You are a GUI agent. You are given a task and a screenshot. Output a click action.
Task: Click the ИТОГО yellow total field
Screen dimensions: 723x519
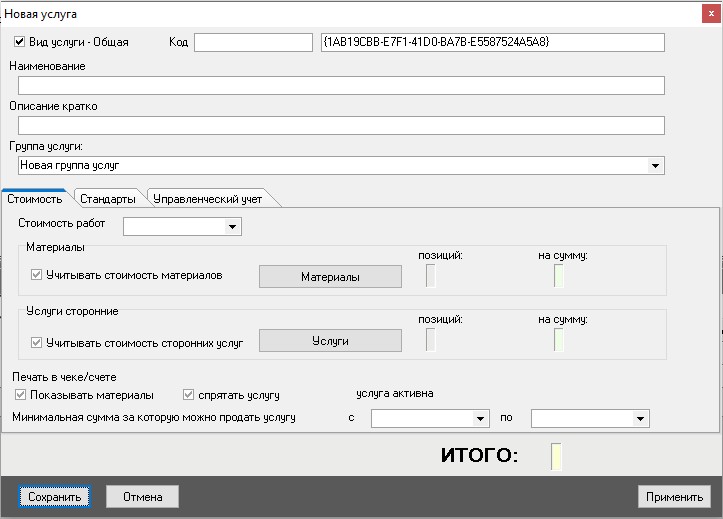click(556, 457)
